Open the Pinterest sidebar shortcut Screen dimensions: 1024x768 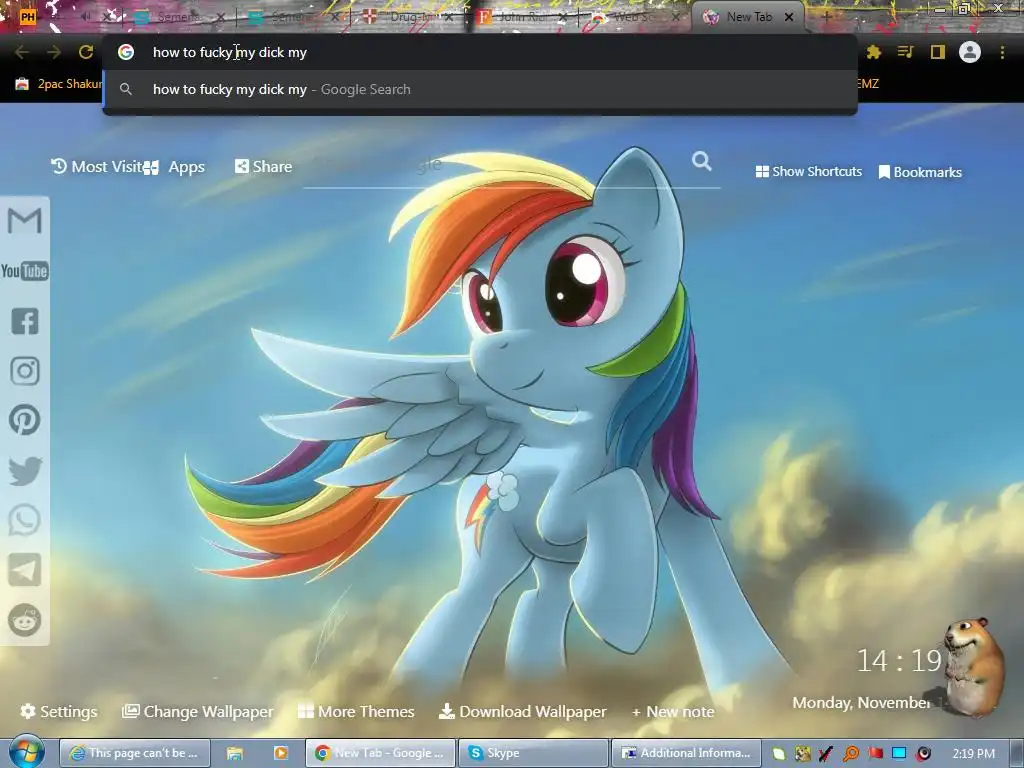click(25, 420)
